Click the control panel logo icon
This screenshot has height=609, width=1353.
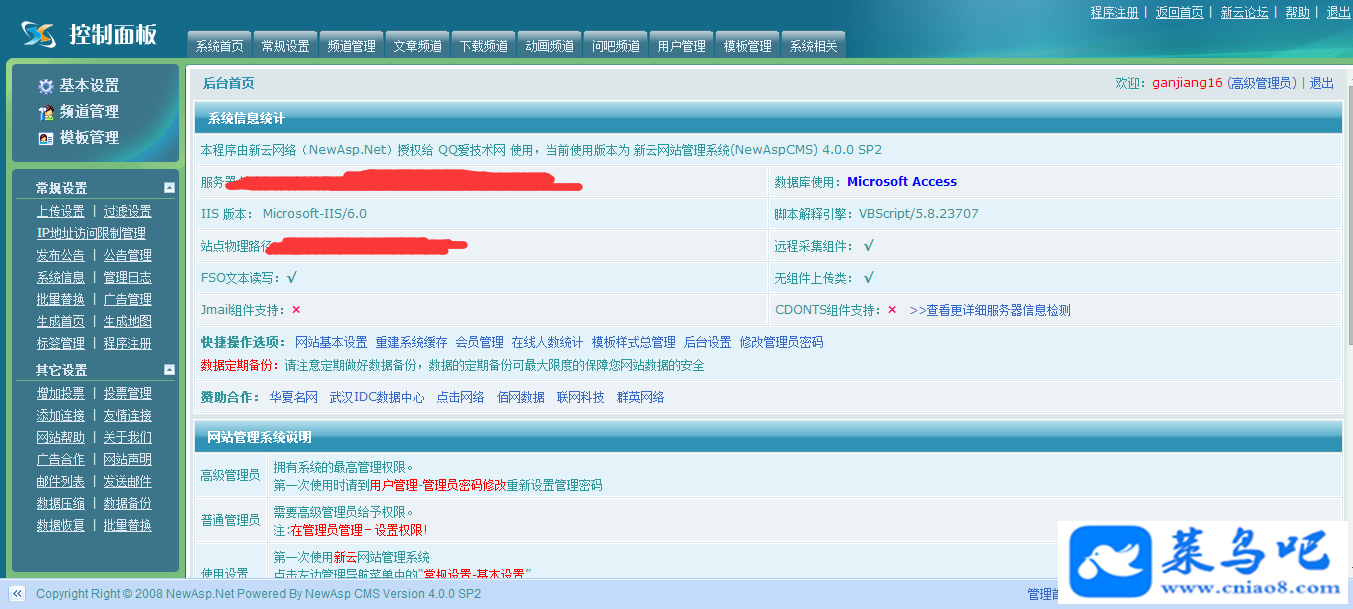point(39,34)
